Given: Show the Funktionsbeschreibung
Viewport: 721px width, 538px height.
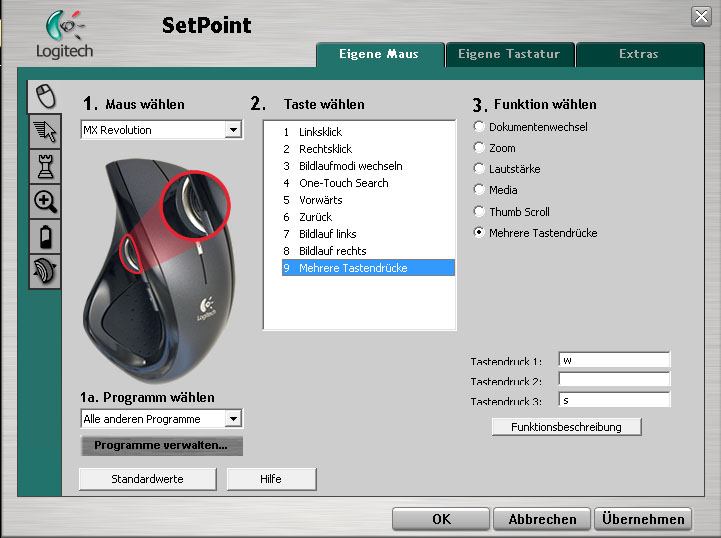Looking at the screenshot, I should click(x=566, y=427).
